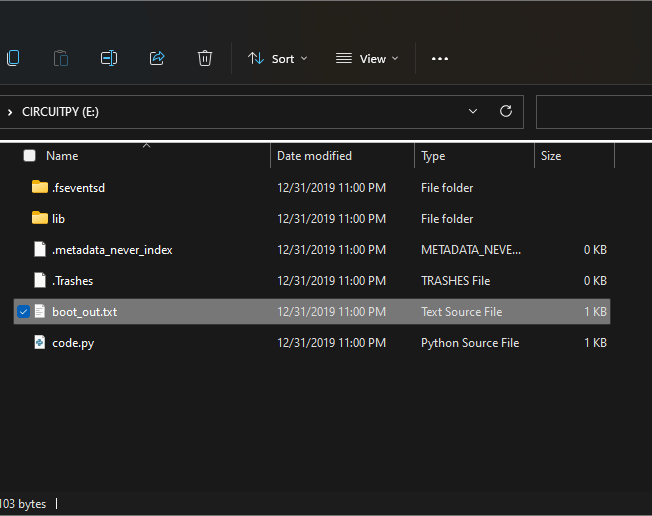Click the Delete trash can icon
The height and width of the screenshot is (516, 652).
[x=205, y=58]
